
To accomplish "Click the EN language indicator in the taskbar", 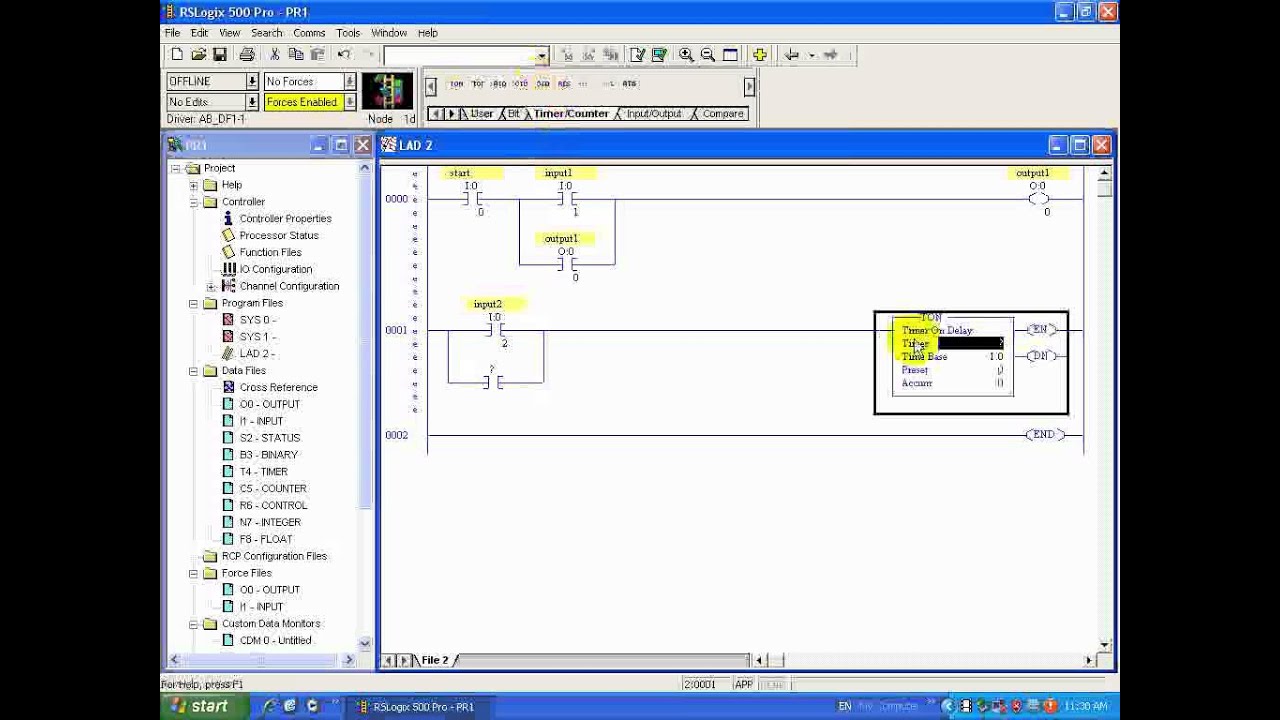I will tap(845, 707).
